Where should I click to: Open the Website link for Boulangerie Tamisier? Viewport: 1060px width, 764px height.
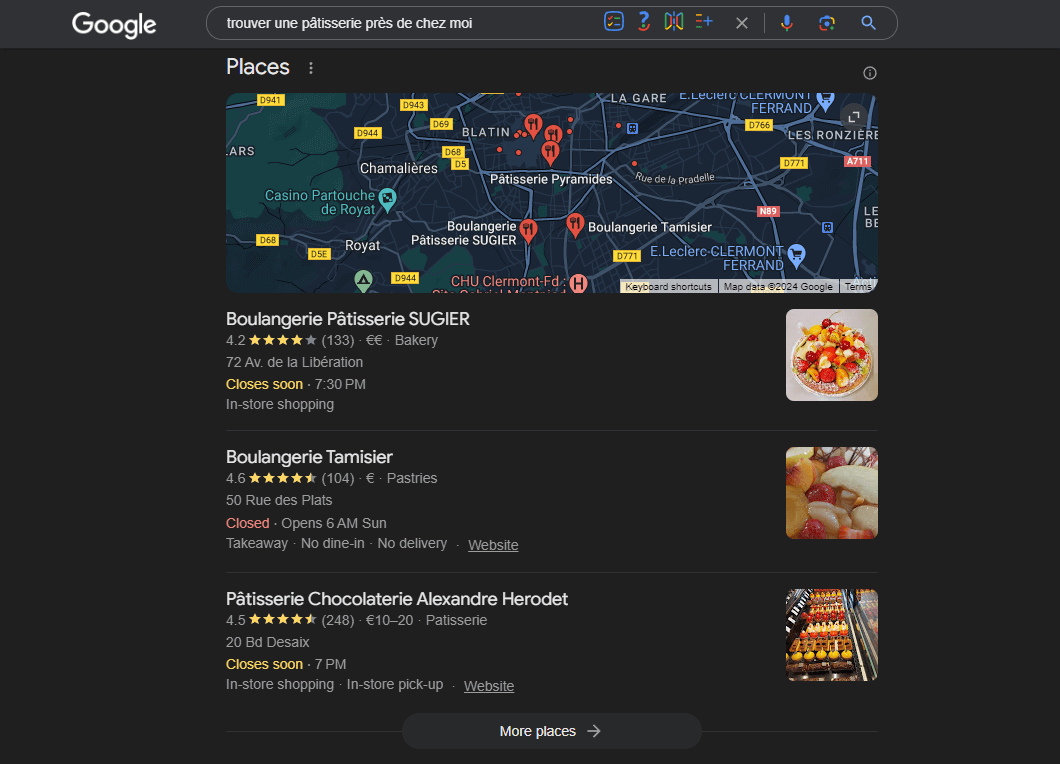coord(493,544)
